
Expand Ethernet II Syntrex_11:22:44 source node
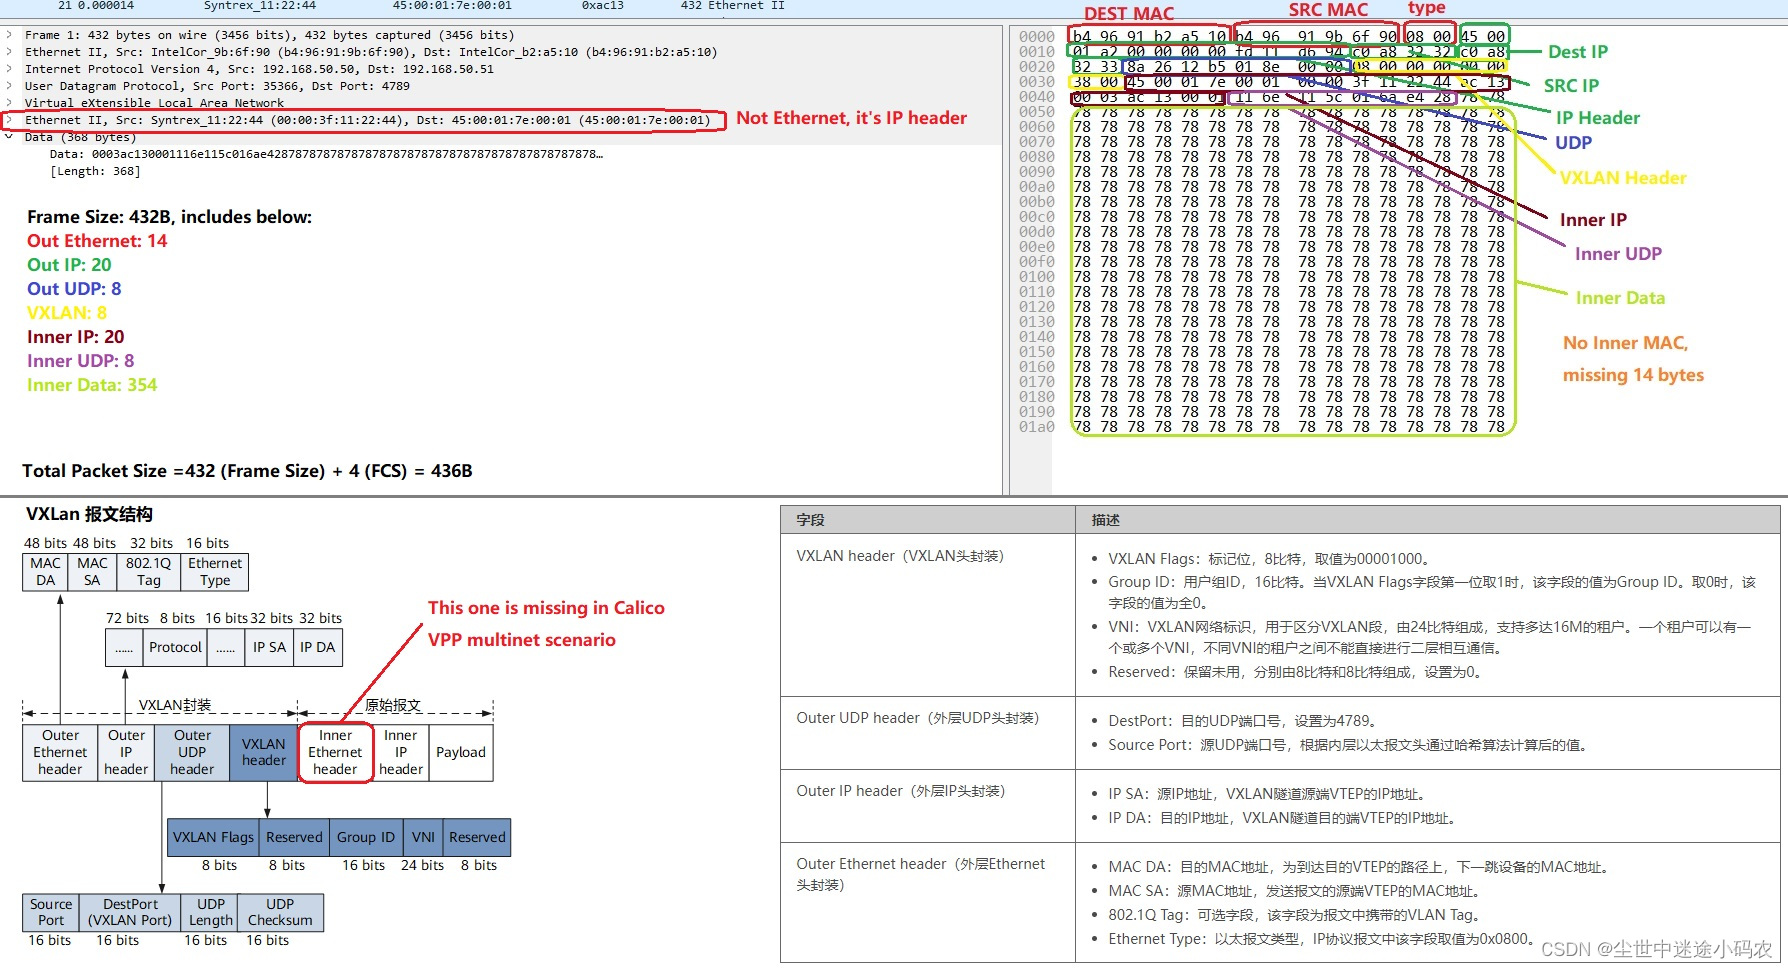coord(9,120)
